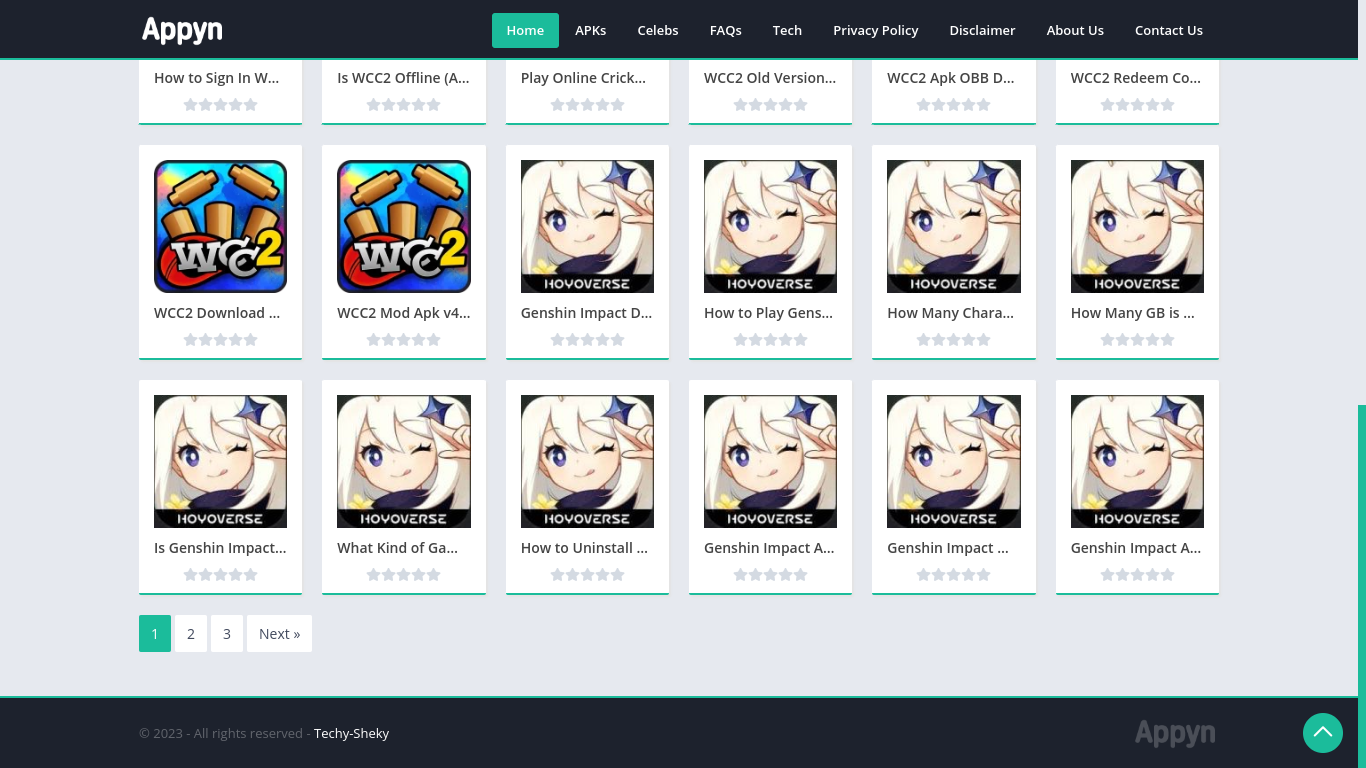This screenshot has width=1366, height=768.
Task: Go to the Home menu item
Action: pyautogui.click(x=525, y=30)
